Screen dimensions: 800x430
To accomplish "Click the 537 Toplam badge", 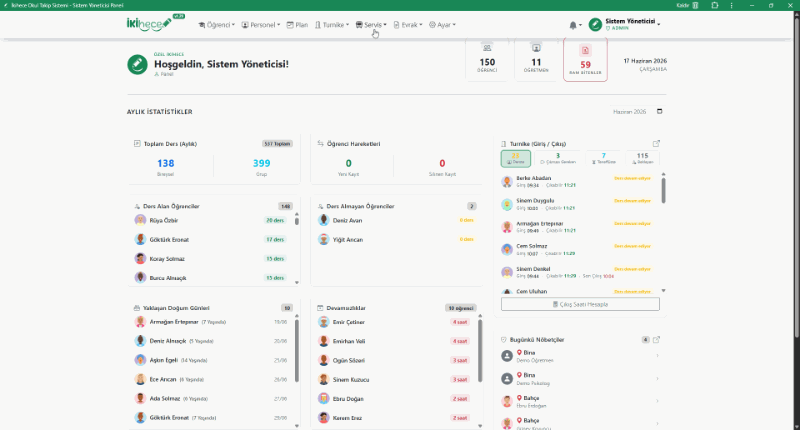I will (277, 144).
